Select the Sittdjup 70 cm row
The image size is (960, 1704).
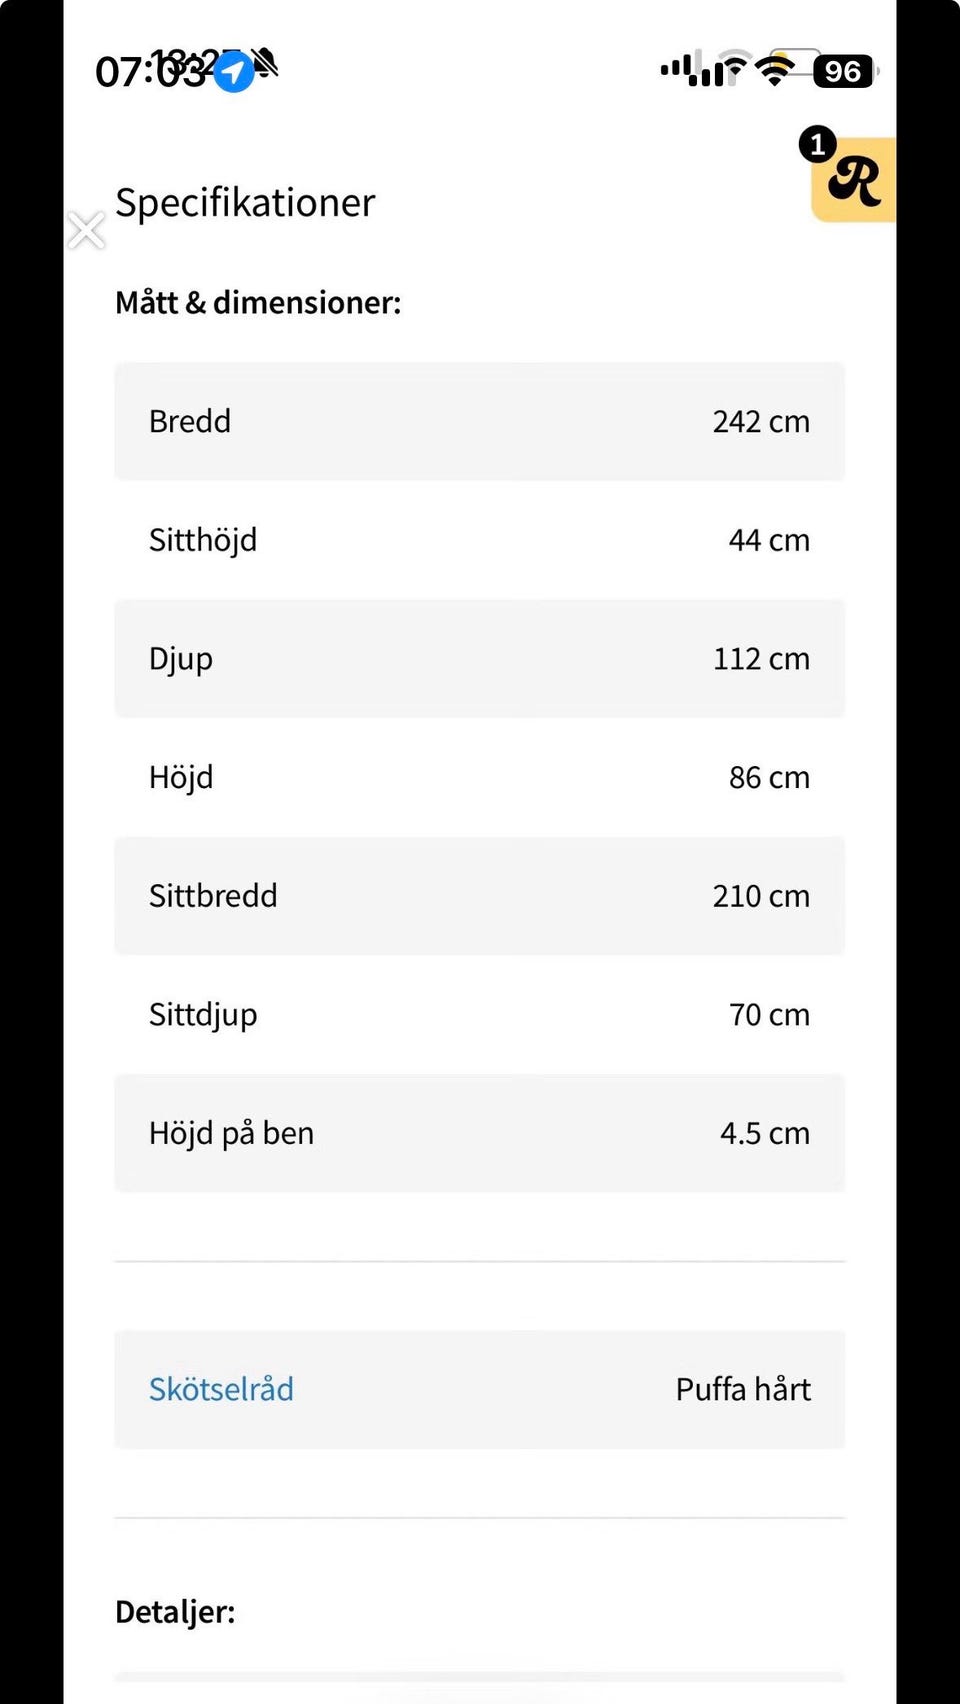point(480,1014)
